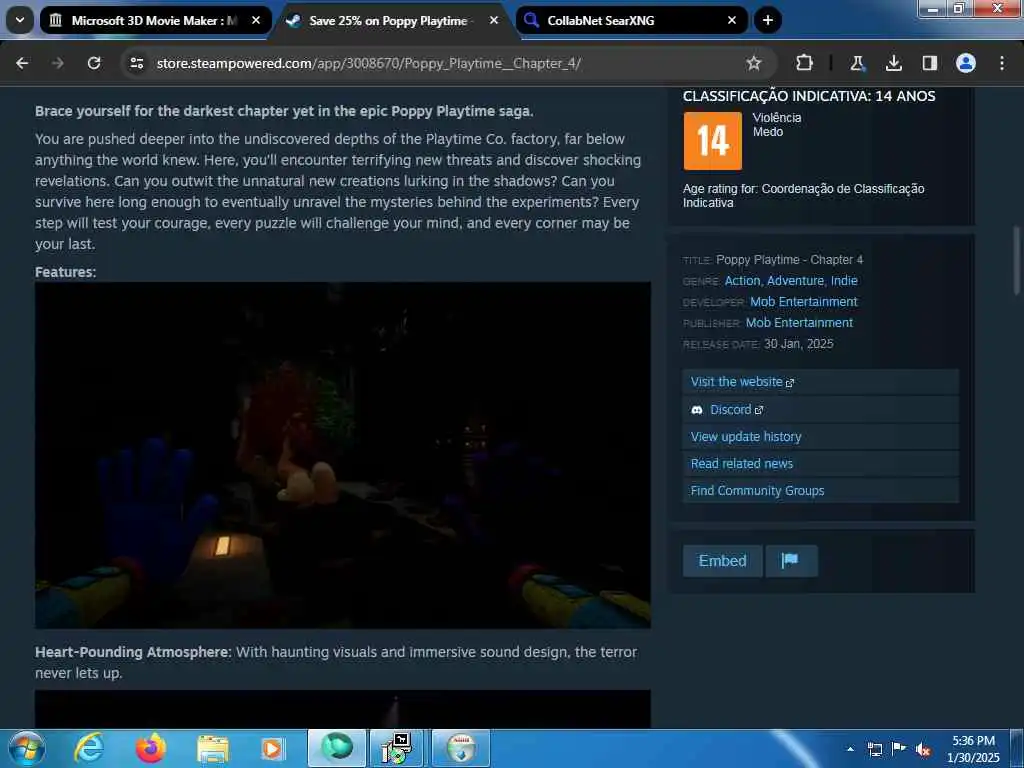1024x768 pixels.
Task: Open the browser profile avatar
Action: point(966,63)
